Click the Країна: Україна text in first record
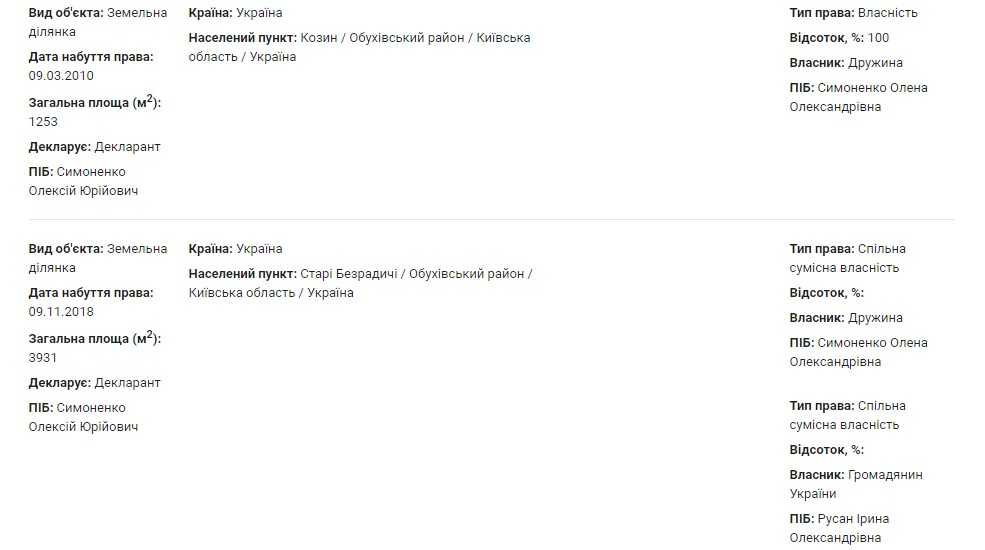 click(236, 13)
